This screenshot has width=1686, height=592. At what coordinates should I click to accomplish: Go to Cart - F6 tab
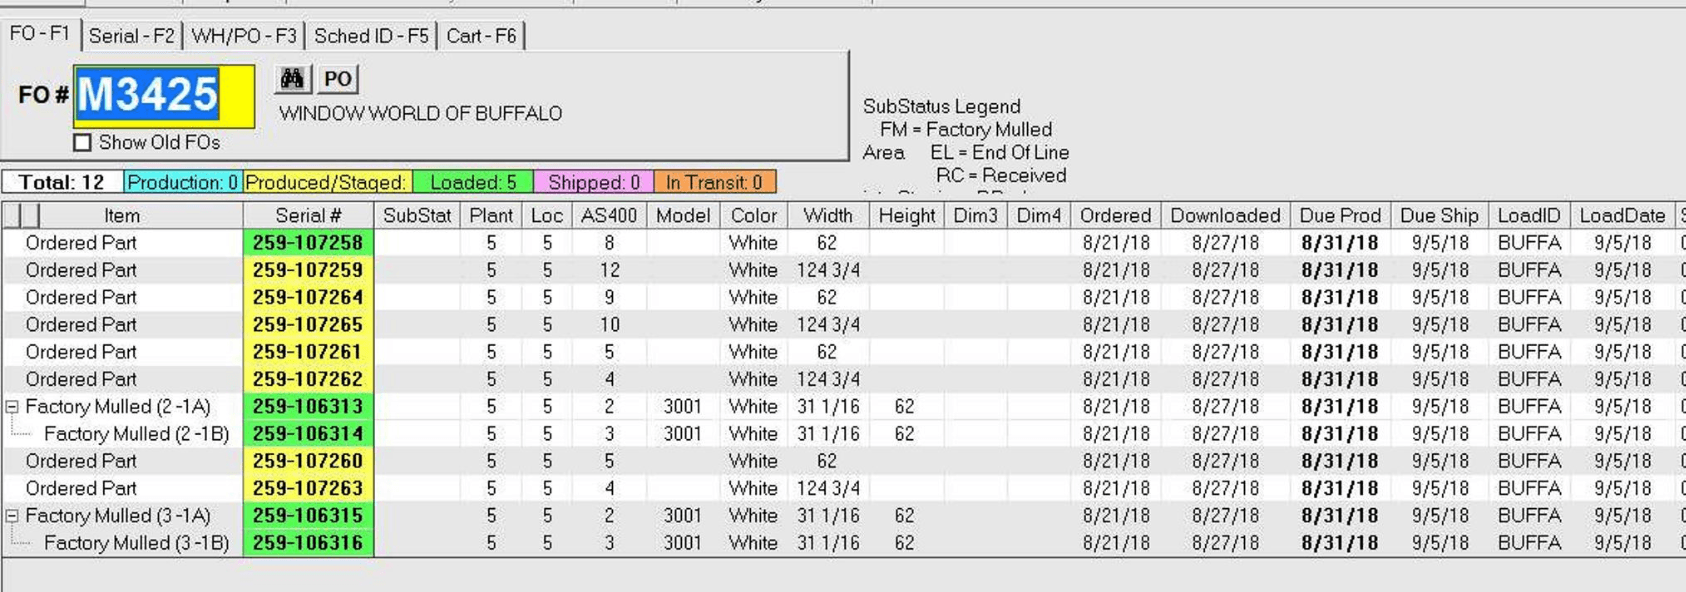[x=481, y=36]
